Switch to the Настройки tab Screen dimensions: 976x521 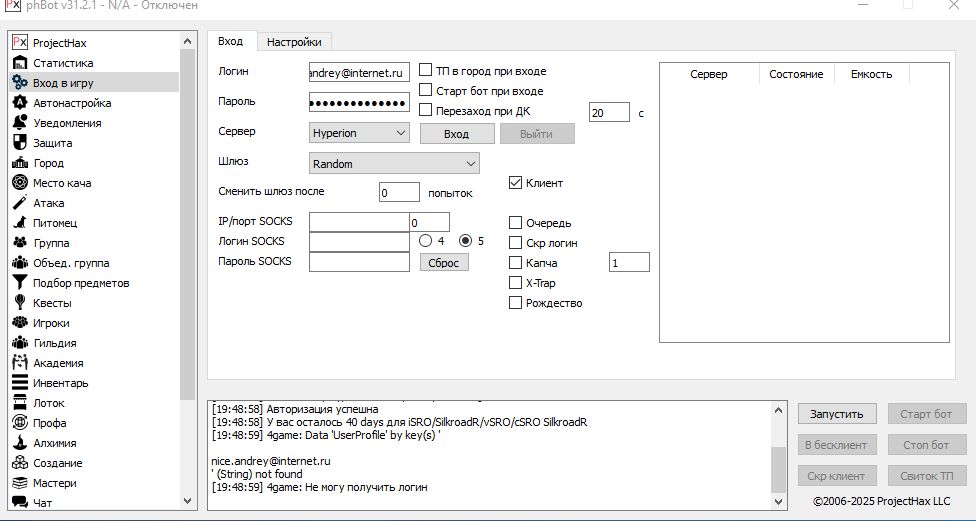click(294, 42)
